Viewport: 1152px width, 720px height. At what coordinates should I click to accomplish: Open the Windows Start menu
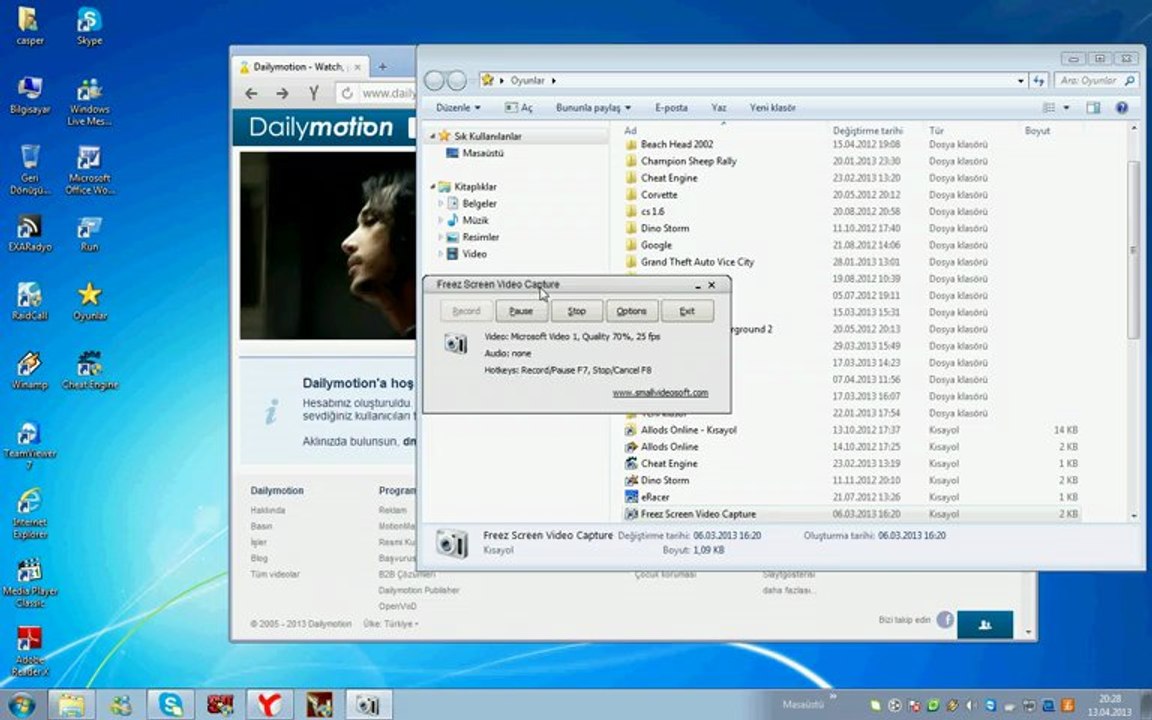coord(21,705)
